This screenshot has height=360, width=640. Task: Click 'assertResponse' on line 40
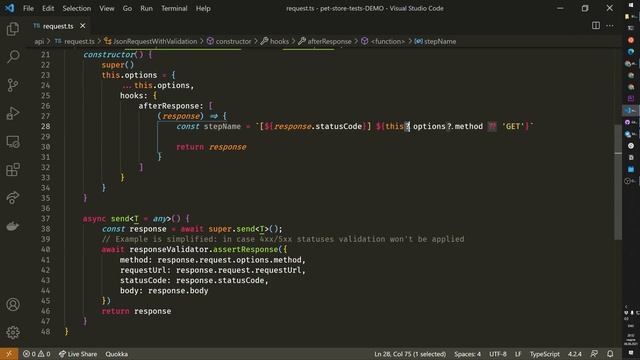click(246, 249)
